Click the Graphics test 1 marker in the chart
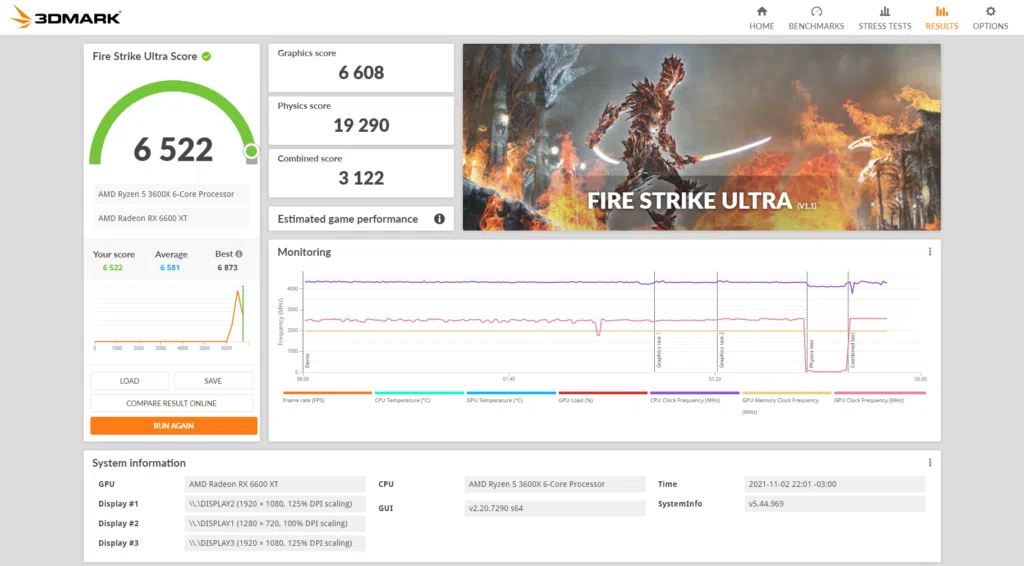The image size is (1024, 566). point(658,350)
